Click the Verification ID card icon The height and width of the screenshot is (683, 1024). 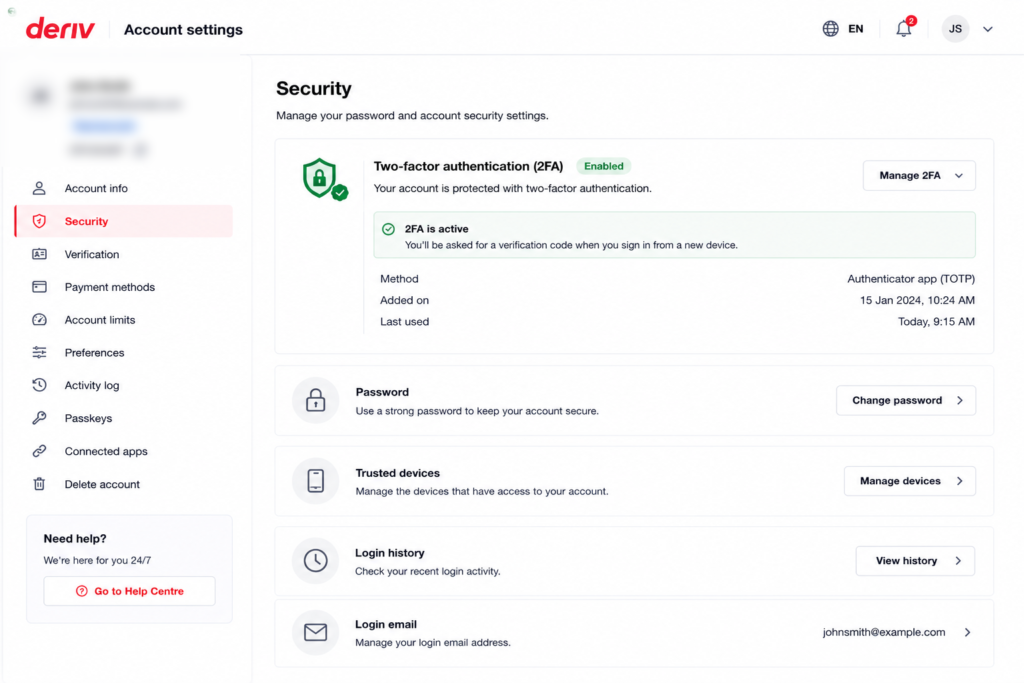click(39, 254)
